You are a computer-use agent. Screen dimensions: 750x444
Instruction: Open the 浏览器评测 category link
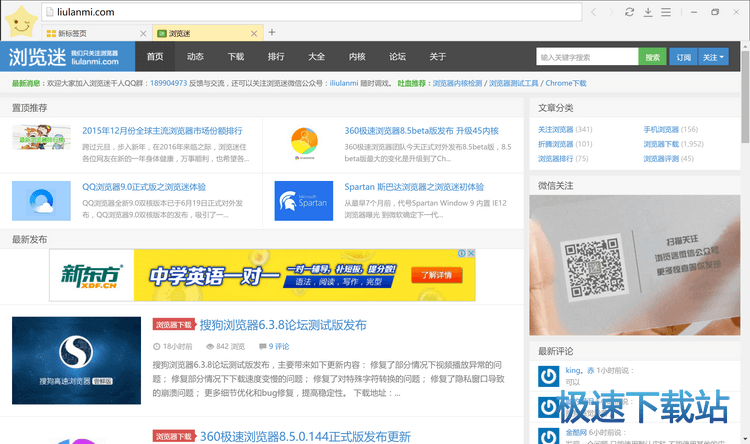tap(661, 158)
